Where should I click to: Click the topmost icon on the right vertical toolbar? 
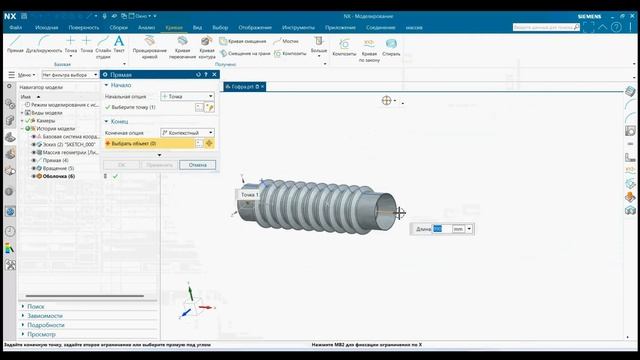click(630, 91)
